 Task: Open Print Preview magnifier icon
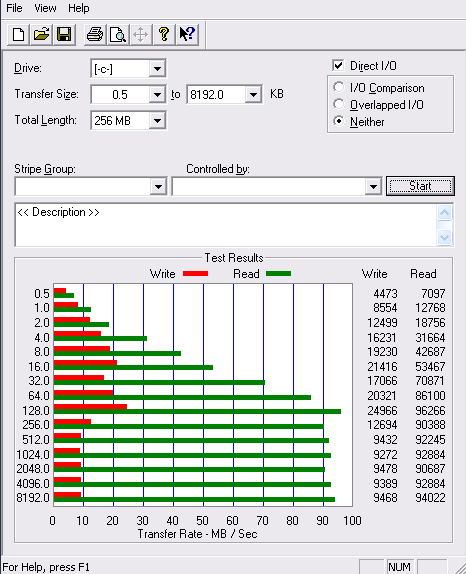118,35
